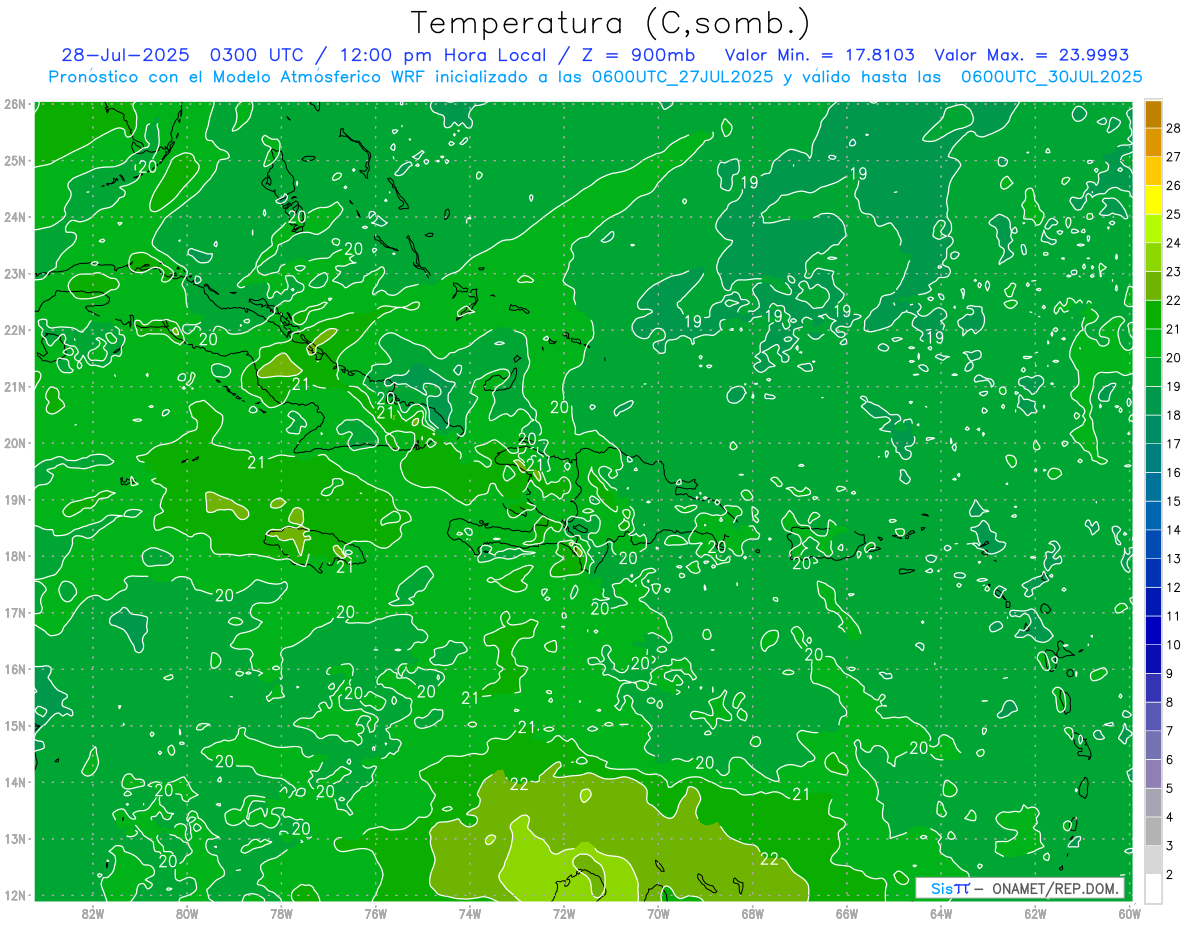Click the '64W' longitude label
Screen dimensions: 1200x927
tap(941, 913)
